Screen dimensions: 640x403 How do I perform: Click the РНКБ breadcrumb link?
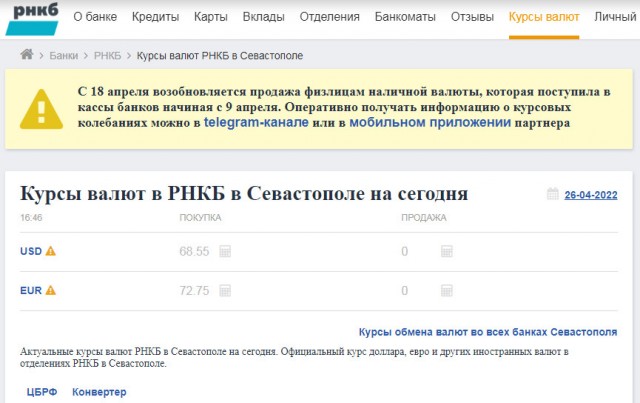click(108, 56)
